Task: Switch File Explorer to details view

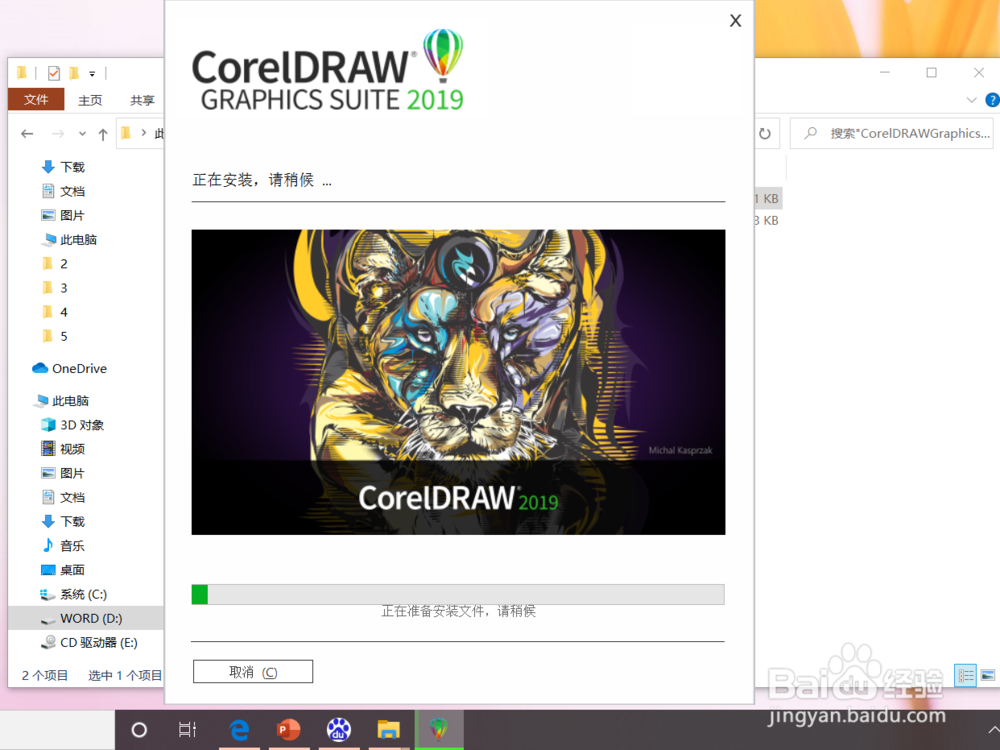Action: click(x=965, y=675)
